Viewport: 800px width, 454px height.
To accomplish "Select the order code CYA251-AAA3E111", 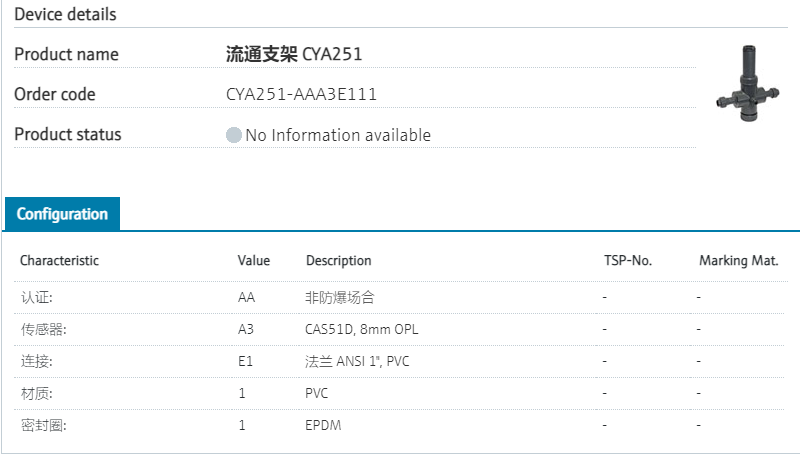I will [x=301, y=95].
